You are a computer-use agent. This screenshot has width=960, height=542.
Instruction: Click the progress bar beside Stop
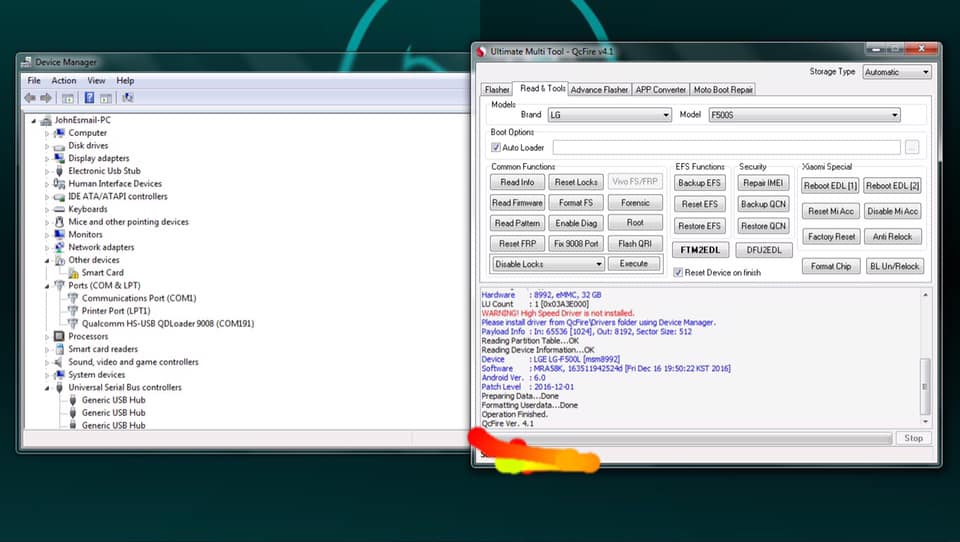tap(684, 438)
